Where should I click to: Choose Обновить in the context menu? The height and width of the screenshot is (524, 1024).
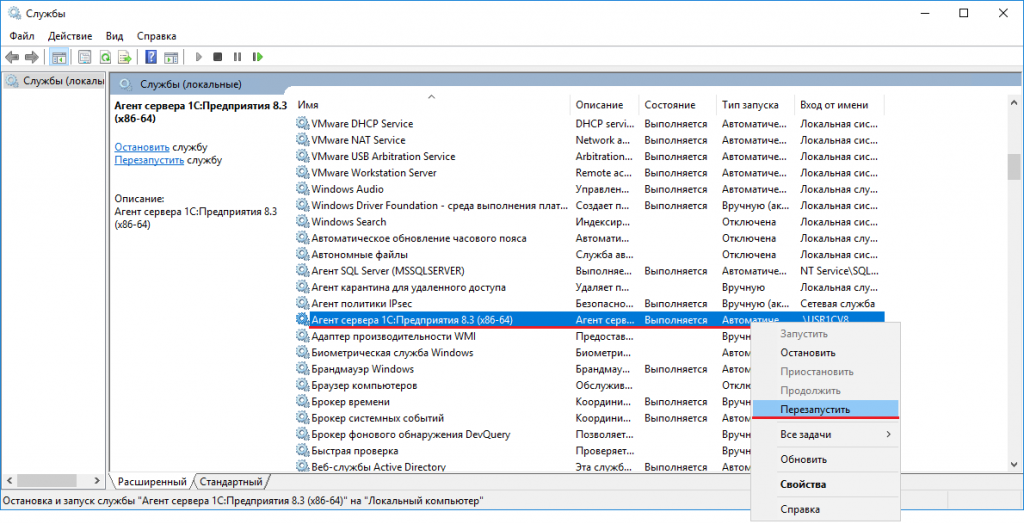[825, 459]
